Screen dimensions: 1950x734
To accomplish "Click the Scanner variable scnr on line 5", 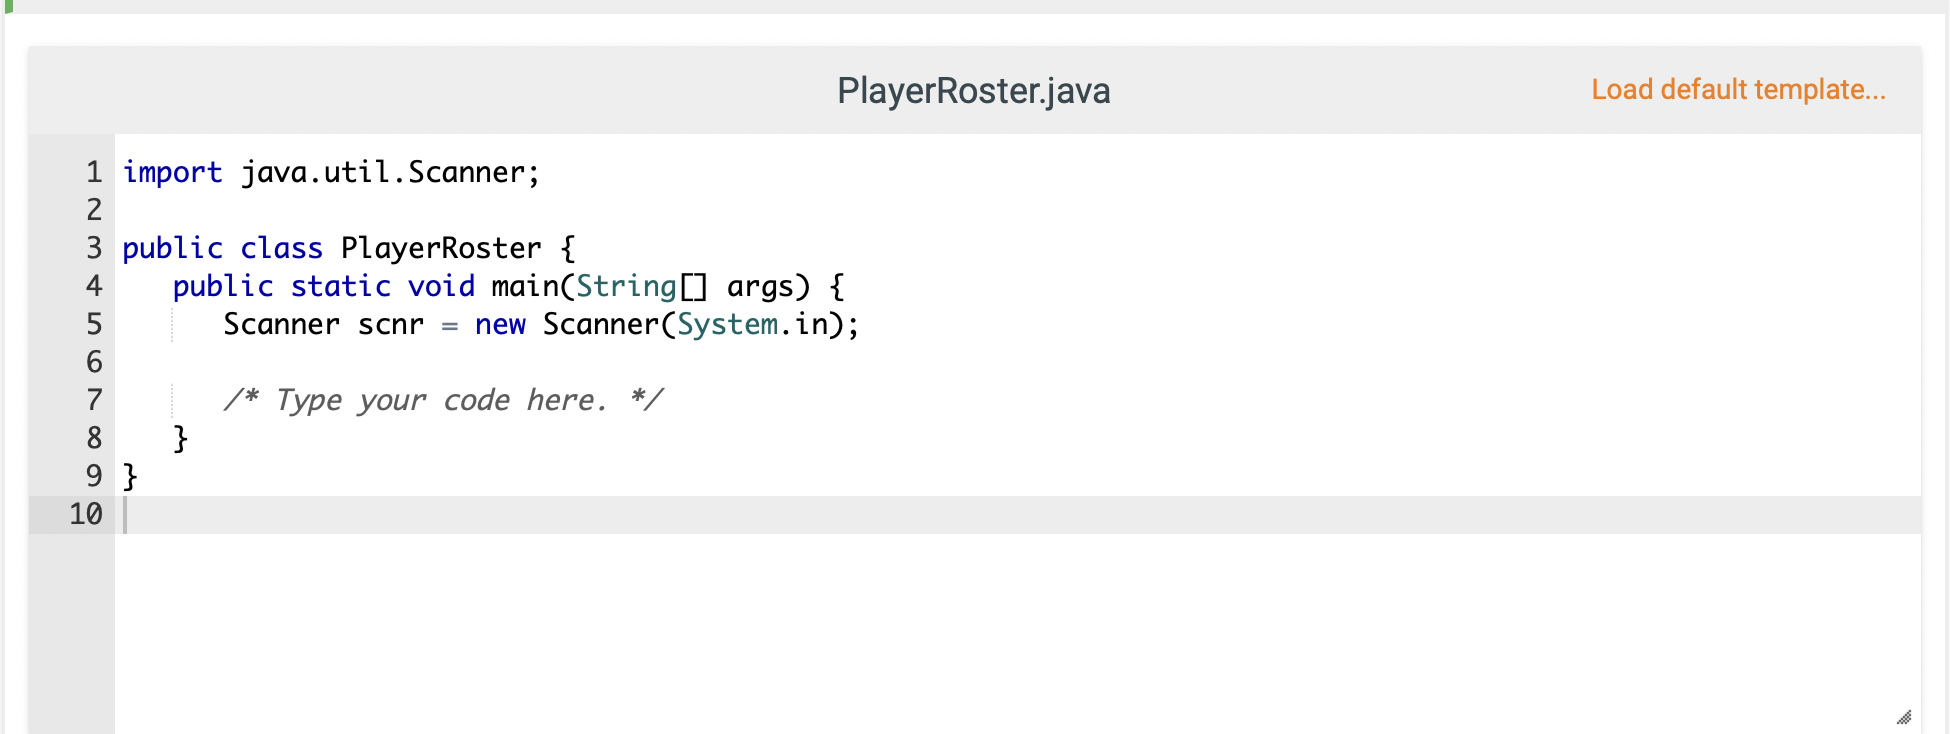I will point(392,324).
